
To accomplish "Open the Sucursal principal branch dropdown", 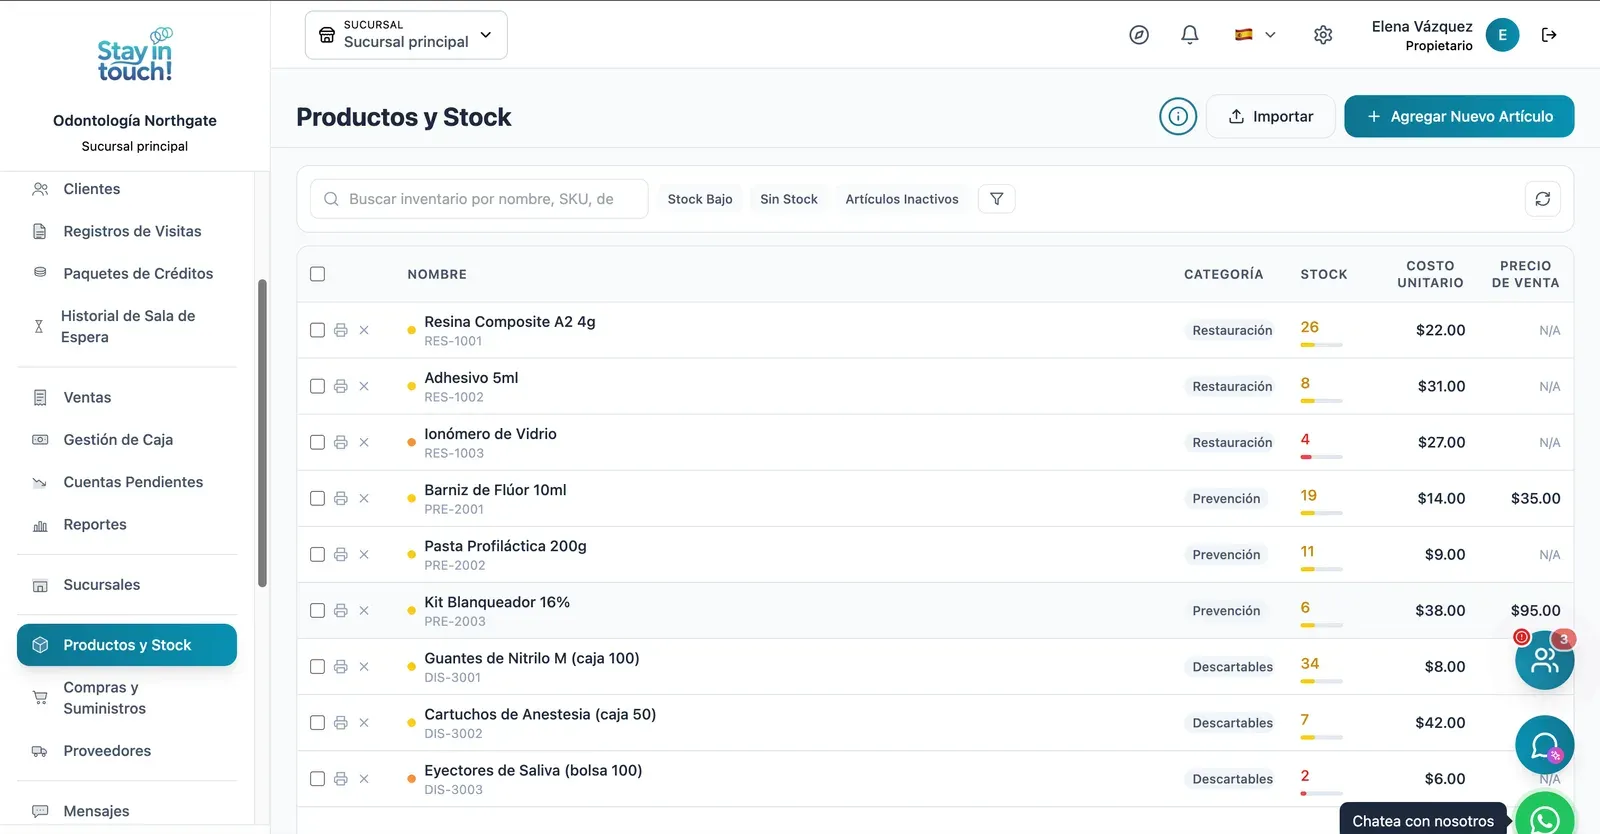I will 406,35.
